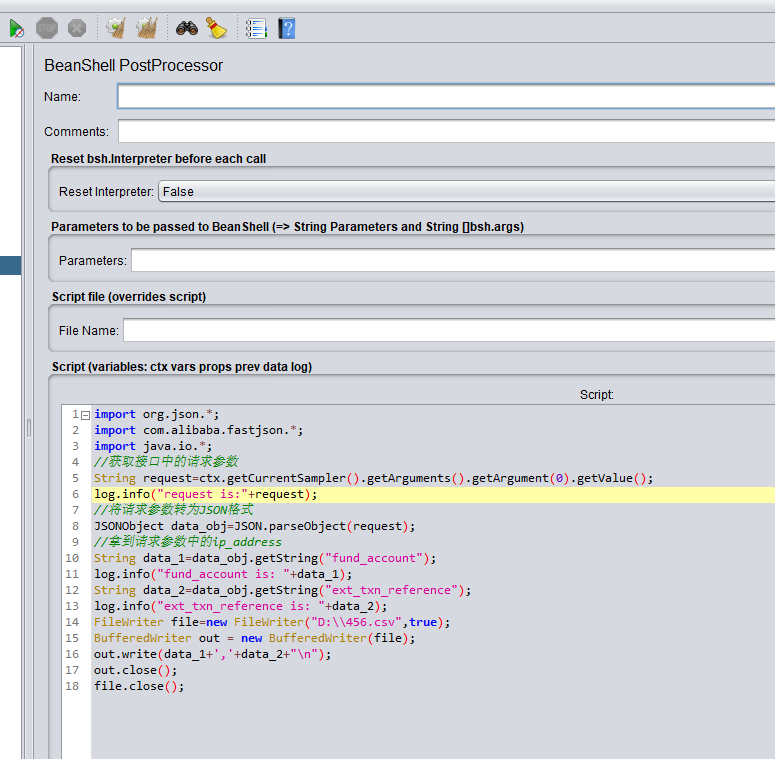Click the Comments text field
The height and width of the screenshot is (759, 775).
(x=445, y=132)
